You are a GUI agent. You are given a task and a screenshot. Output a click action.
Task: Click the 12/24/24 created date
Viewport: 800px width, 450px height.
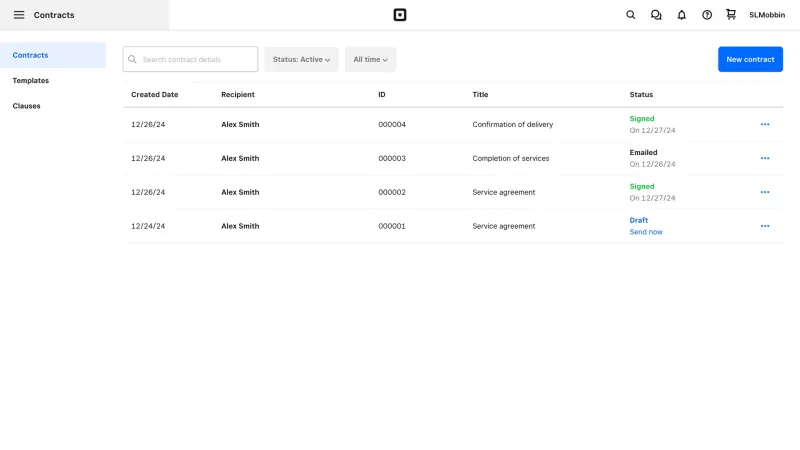pos(148,226)
